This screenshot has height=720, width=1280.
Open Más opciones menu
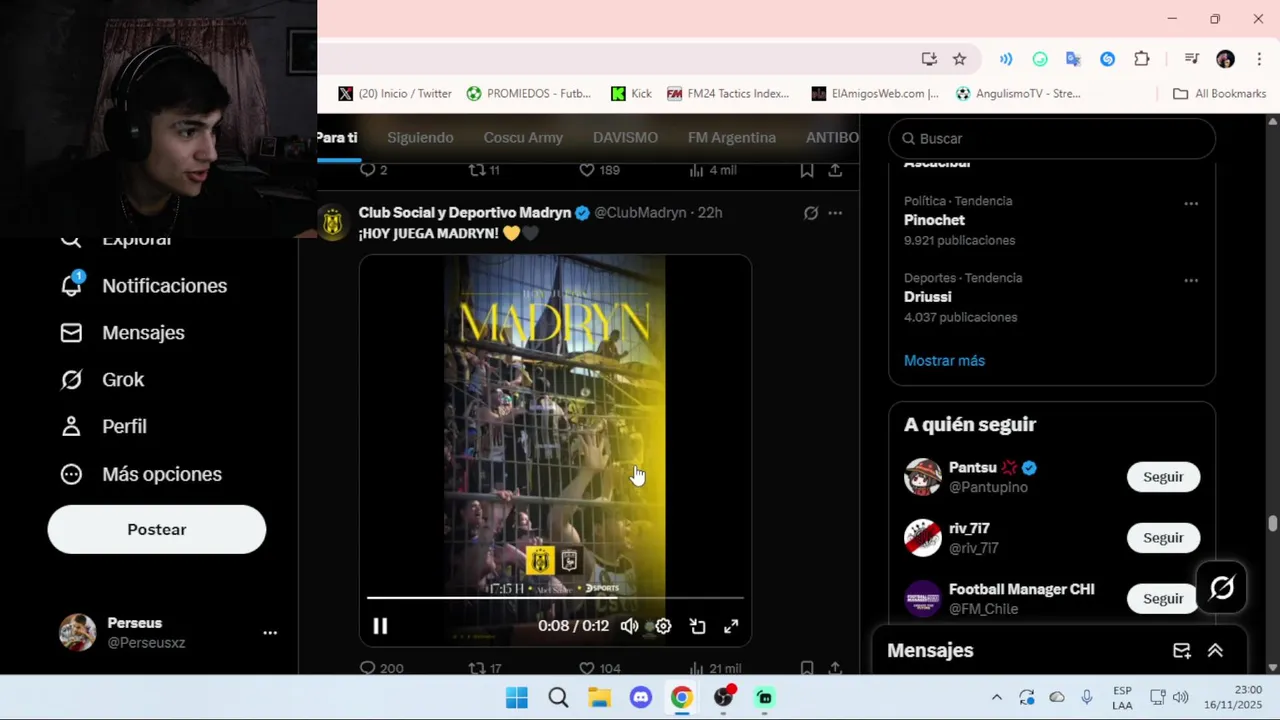point(141,474)
